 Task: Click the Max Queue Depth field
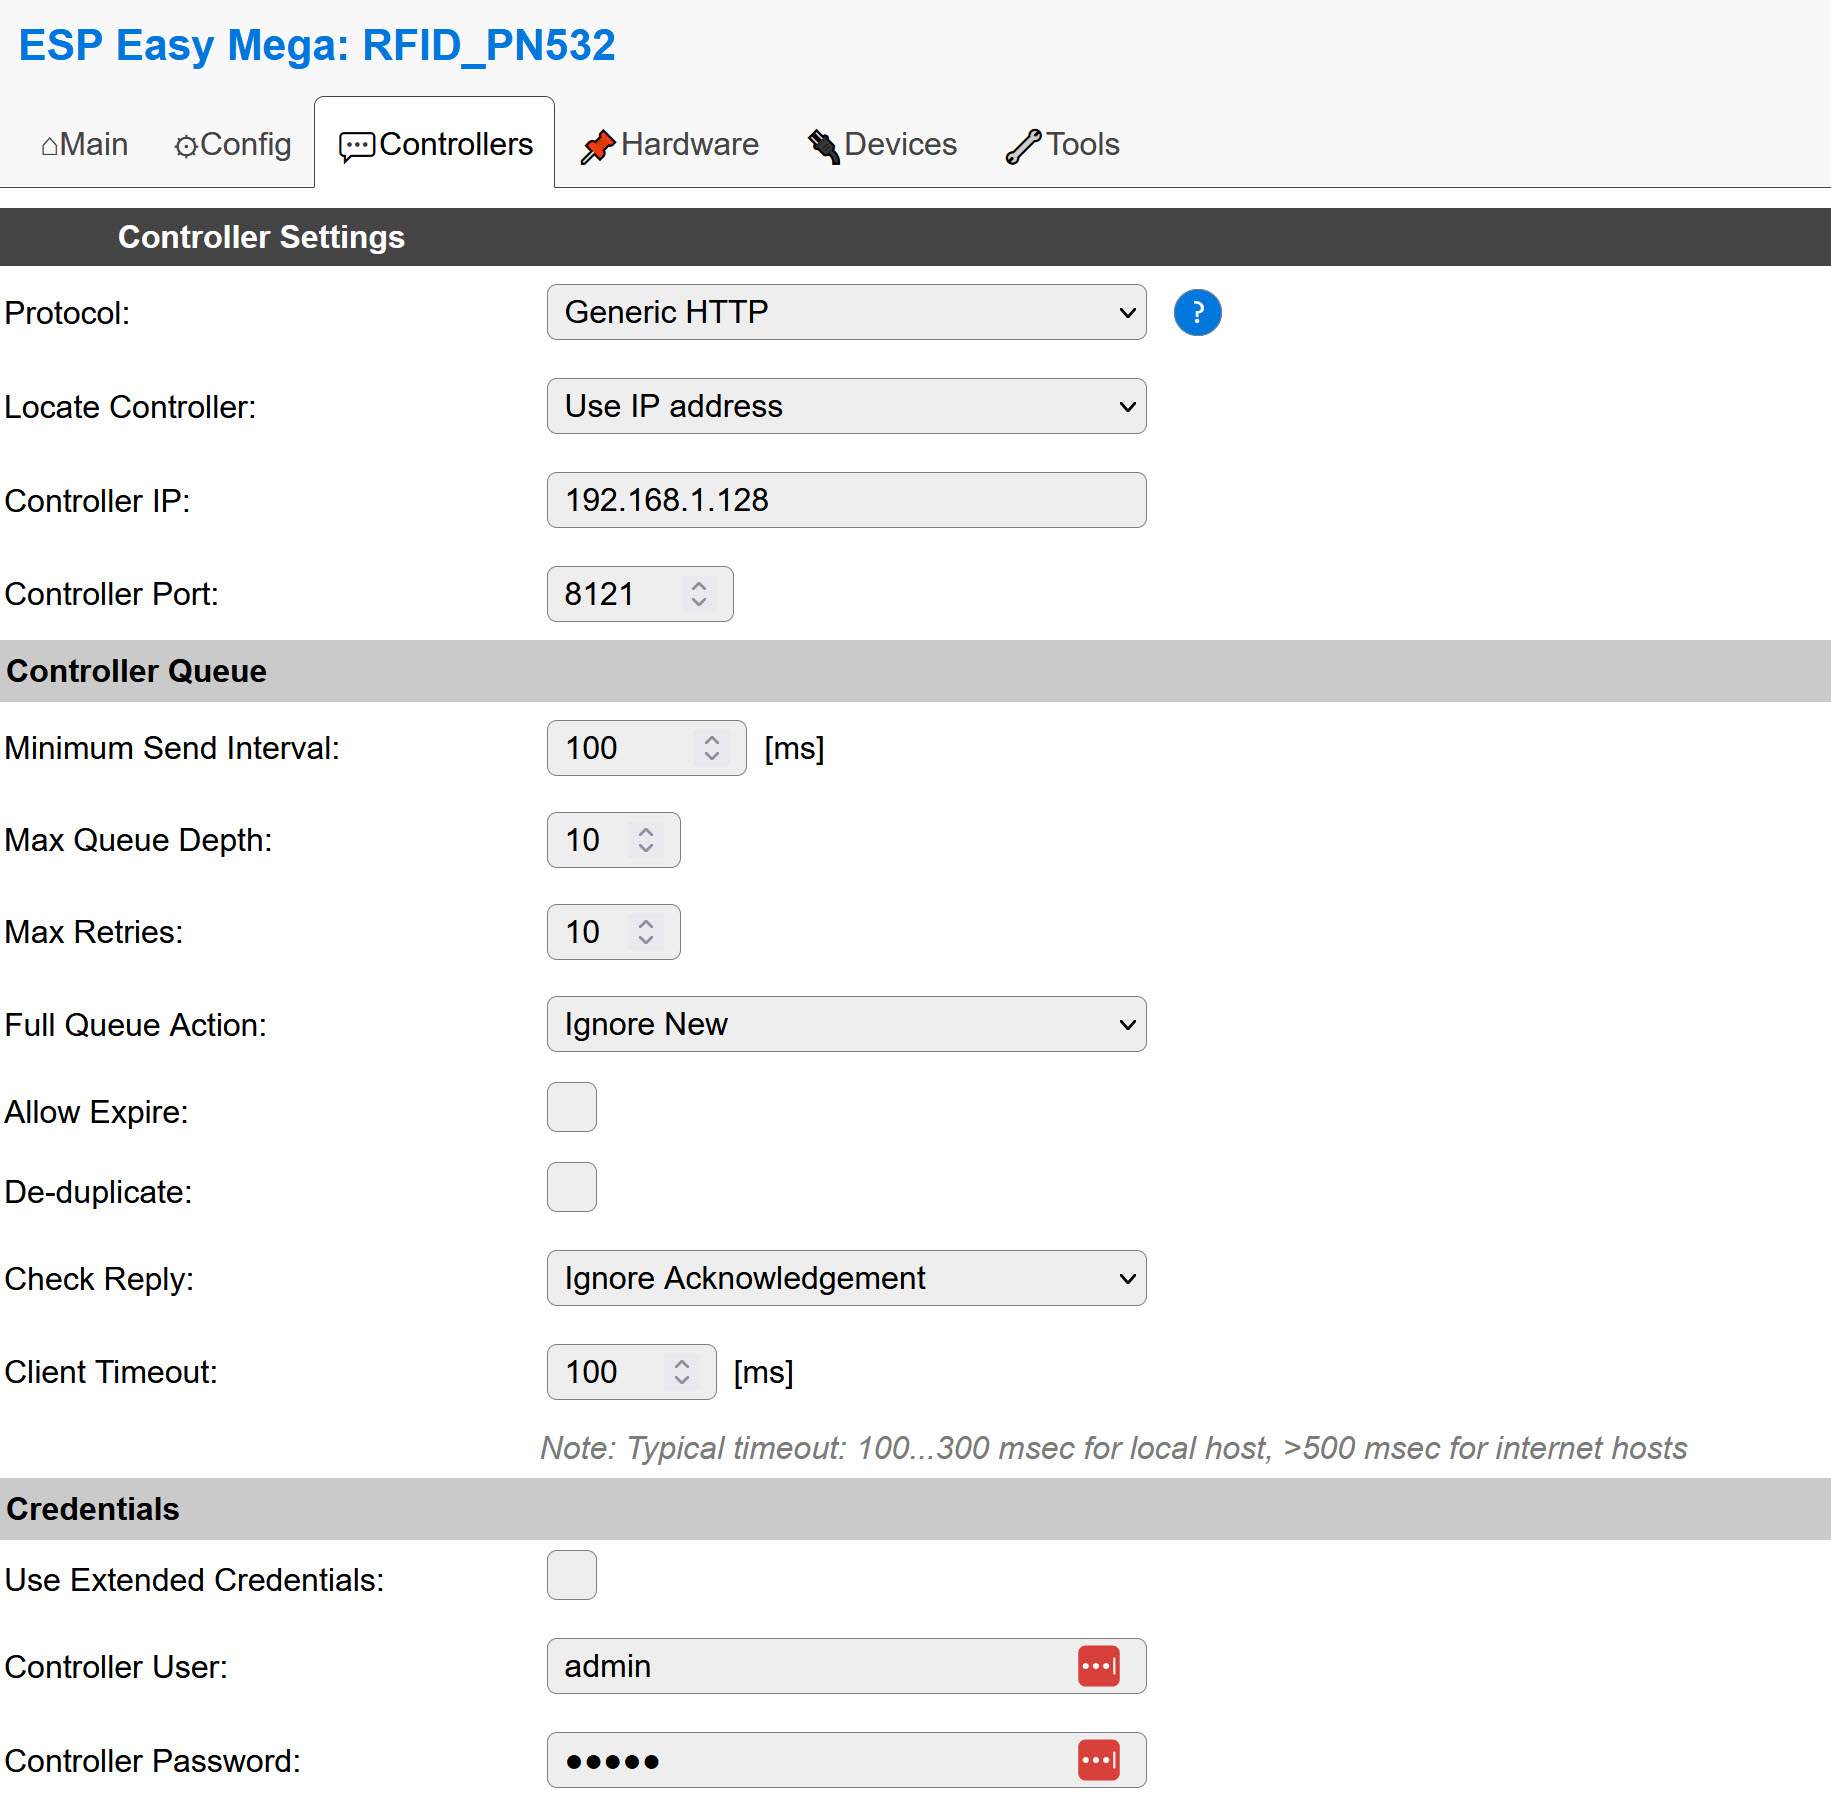[613, 840]
